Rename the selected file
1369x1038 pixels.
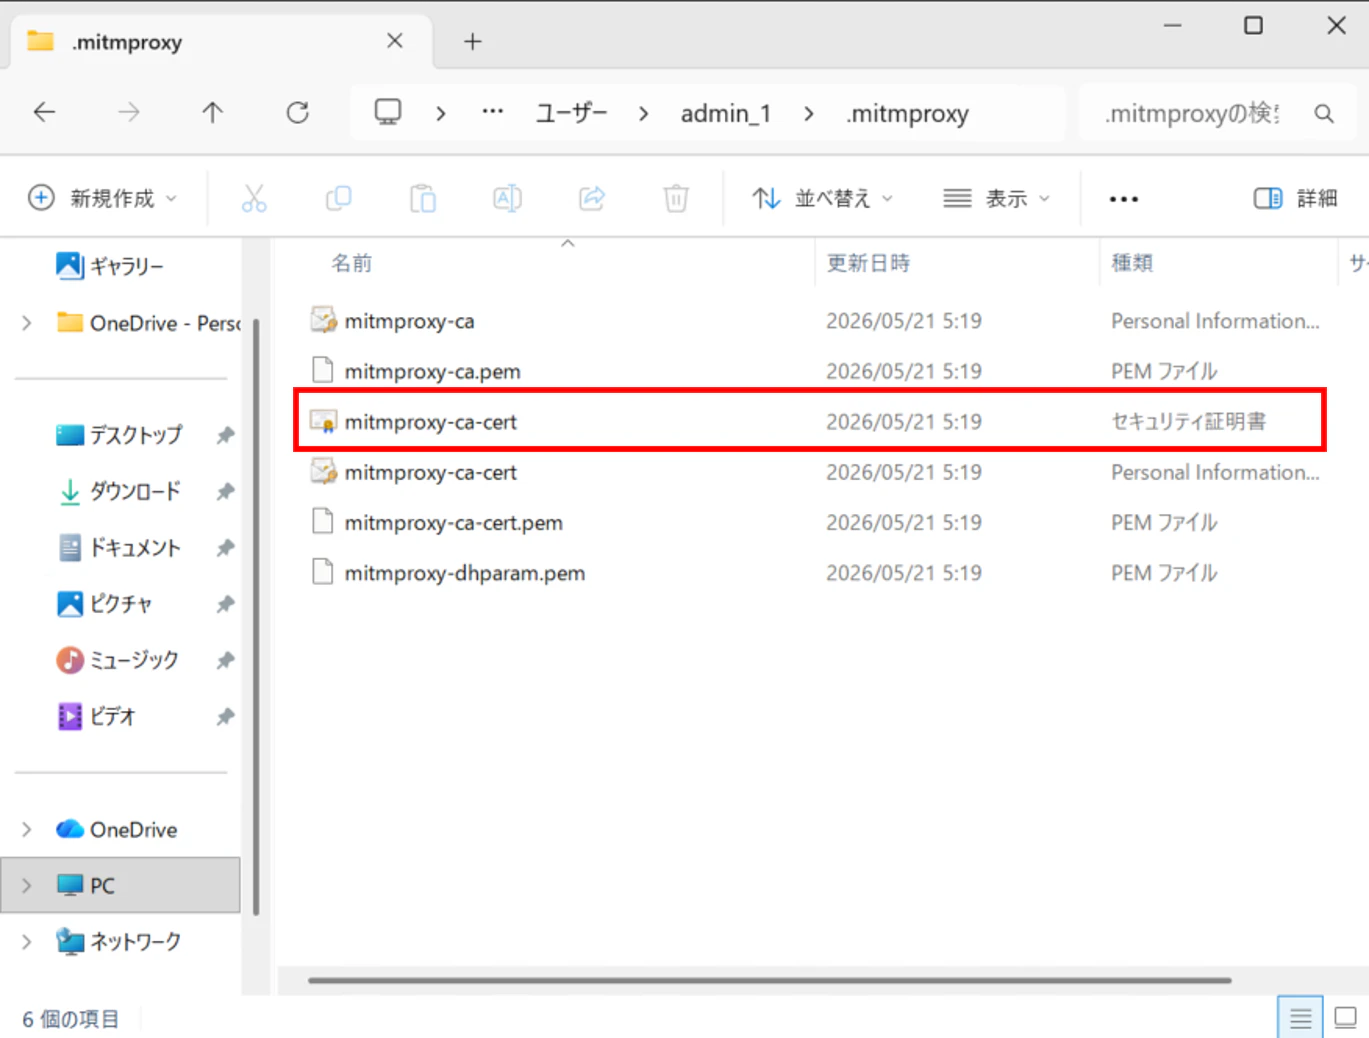[x=508, y=198]
